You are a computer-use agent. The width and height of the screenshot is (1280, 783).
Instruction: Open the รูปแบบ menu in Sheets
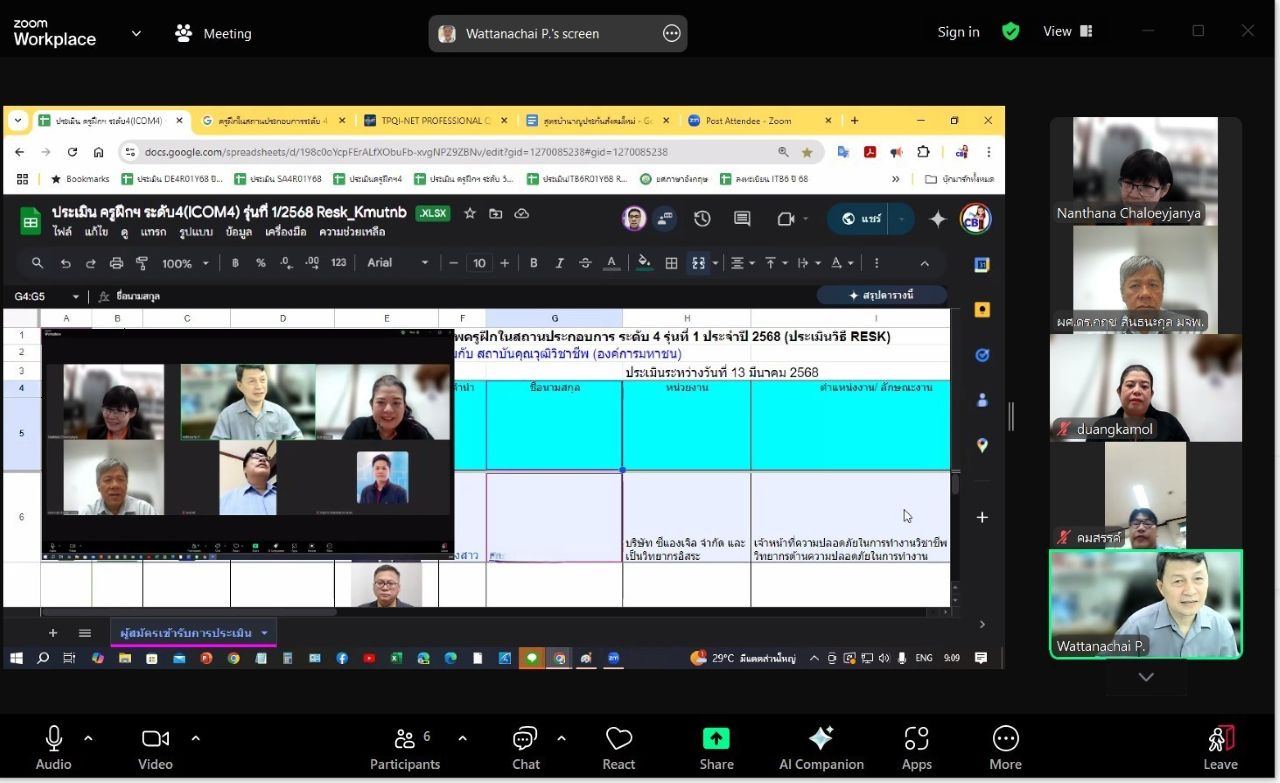tap(196, 232)
